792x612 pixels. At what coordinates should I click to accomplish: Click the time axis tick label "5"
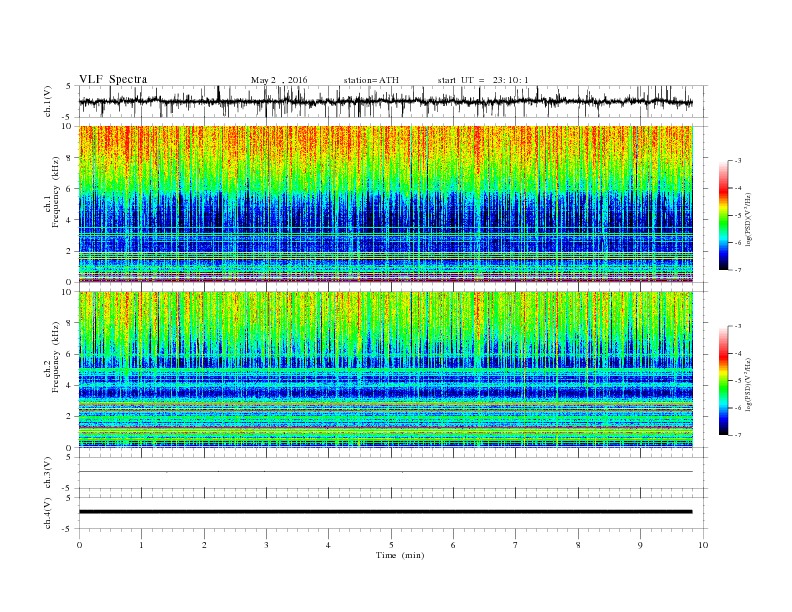click(x=391, y=545)
